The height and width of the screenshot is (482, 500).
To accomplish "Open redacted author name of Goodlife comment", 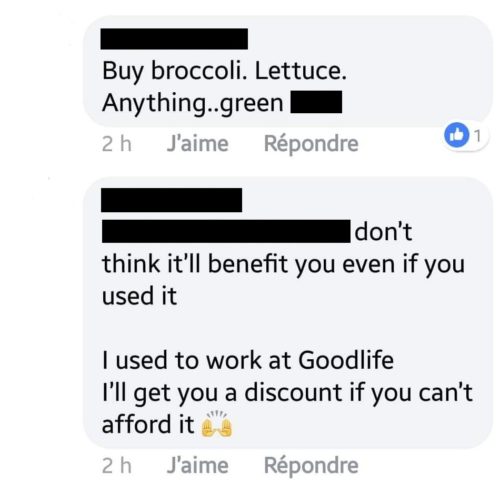I will 171,200.
